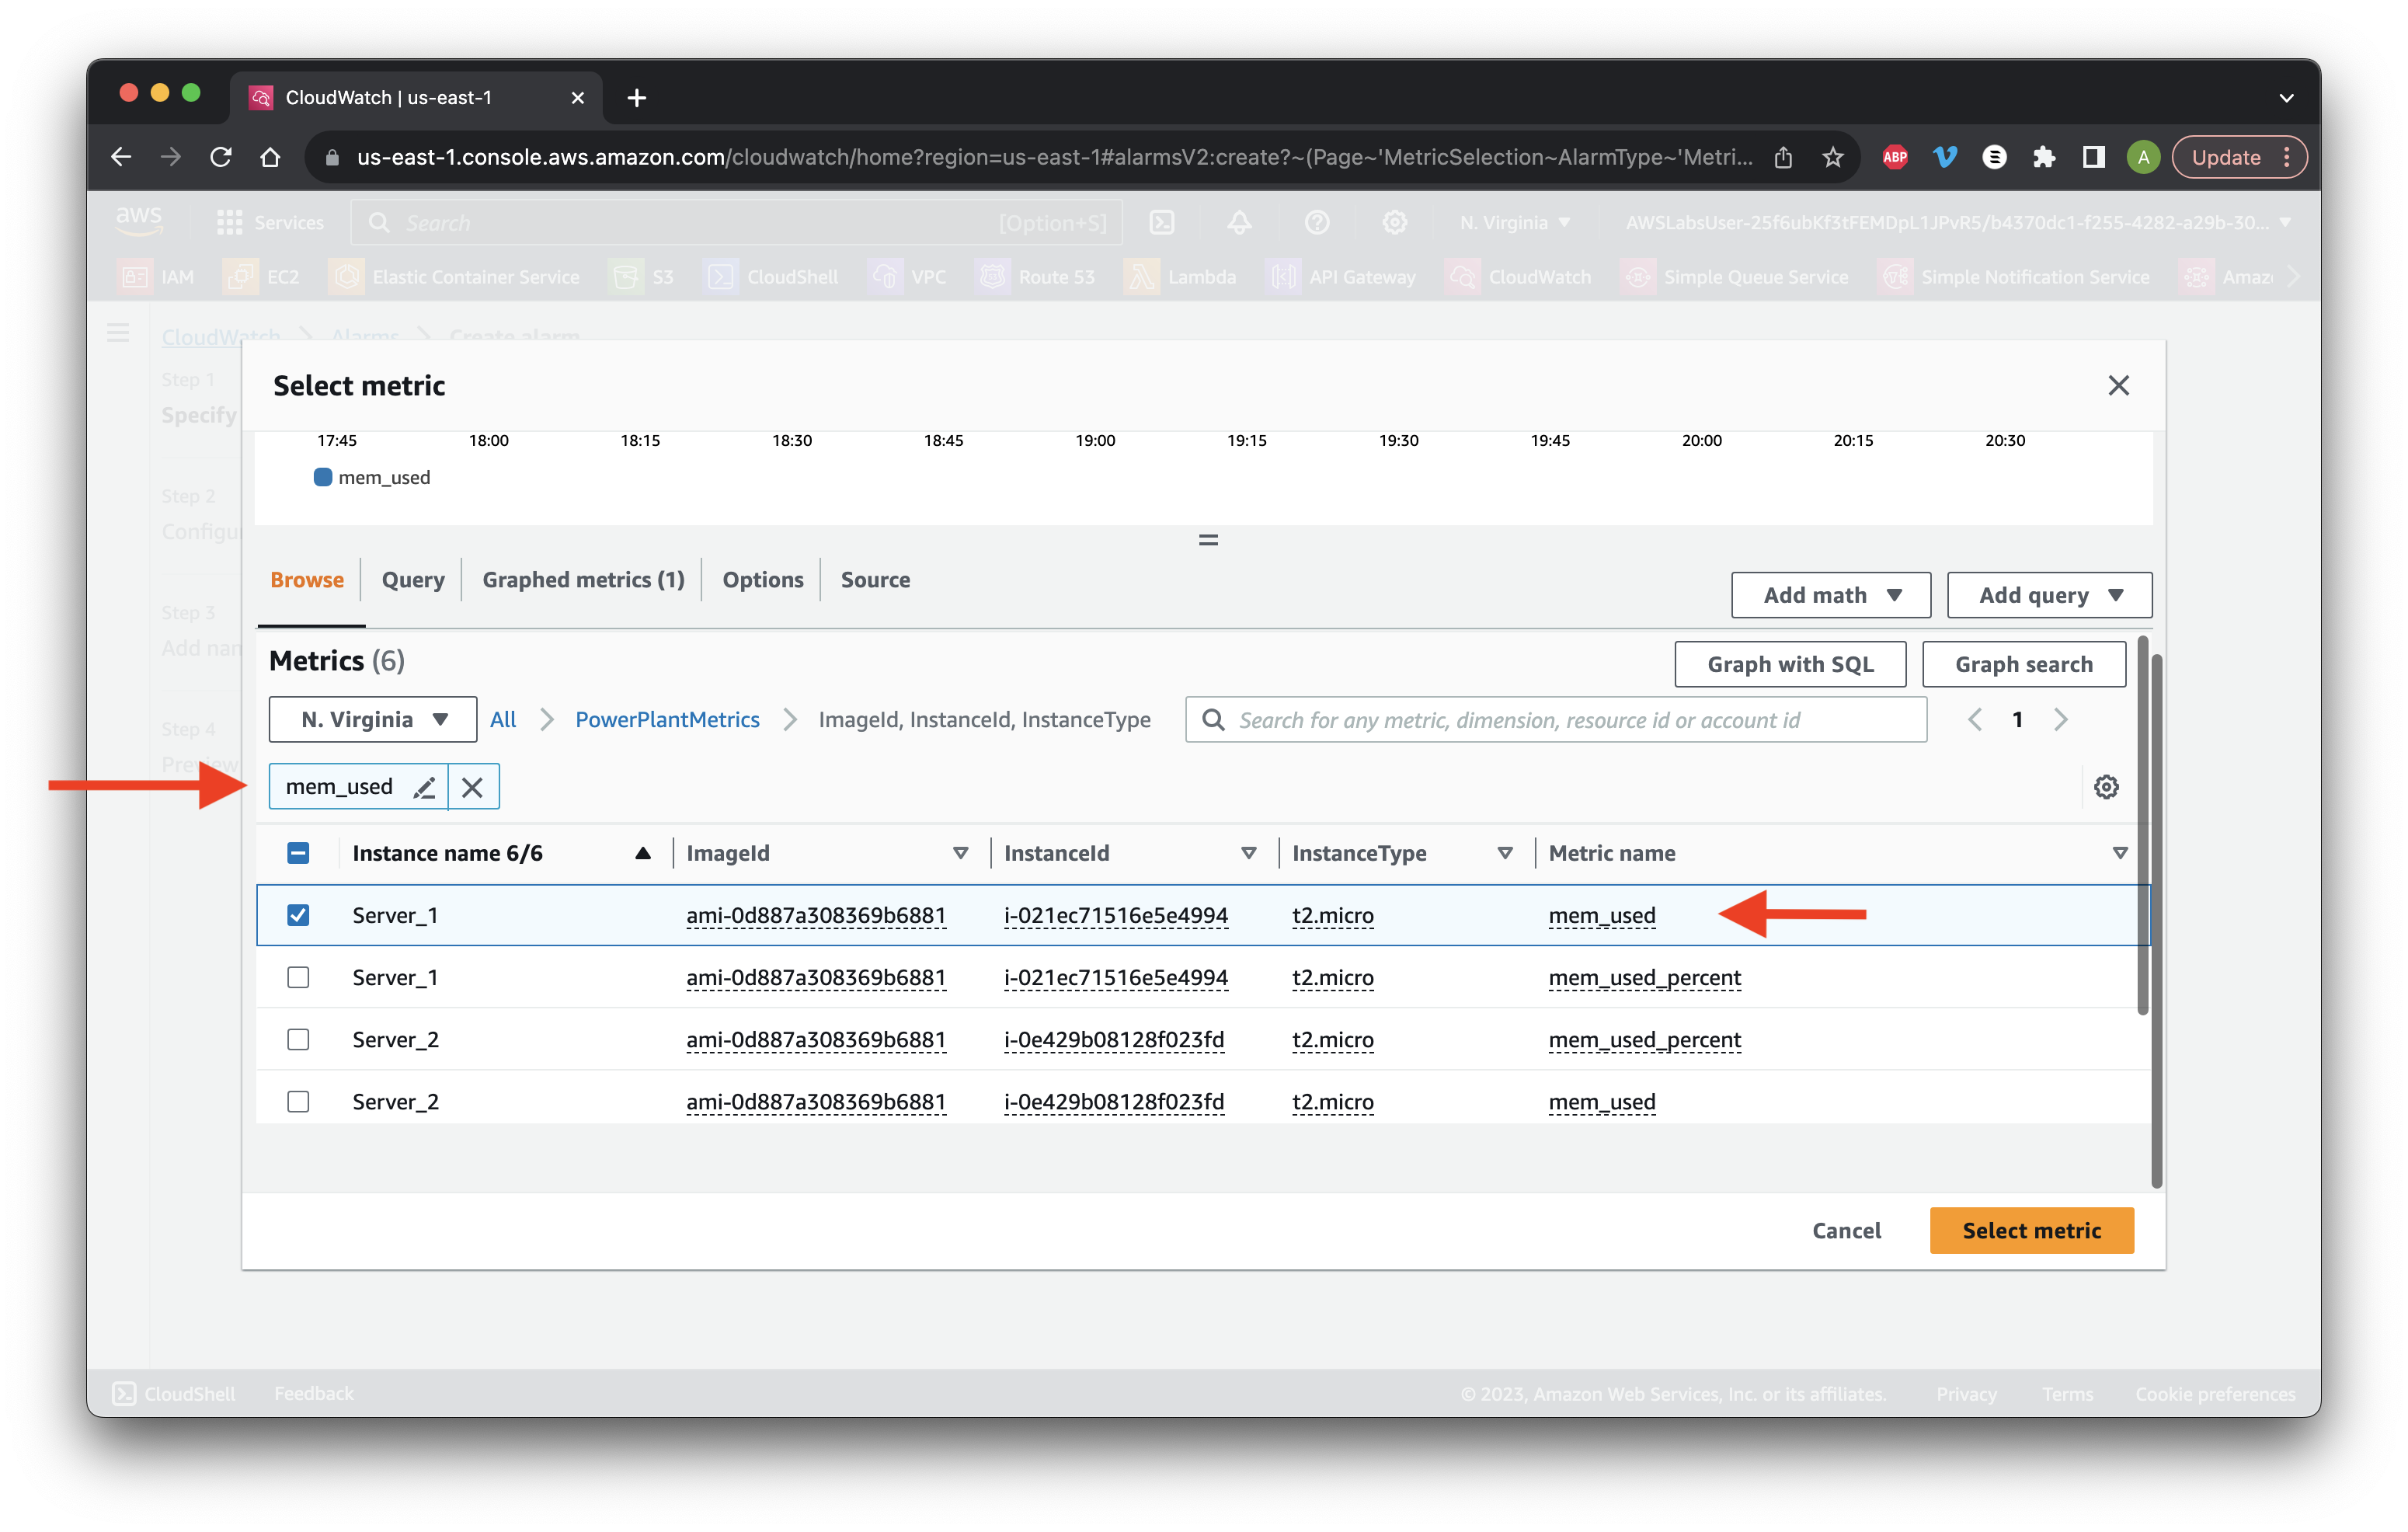This screenshot has height=1532, width=2408.
Task: Open the hamburger side navigation menu
Action: click(x=118, y=333)
